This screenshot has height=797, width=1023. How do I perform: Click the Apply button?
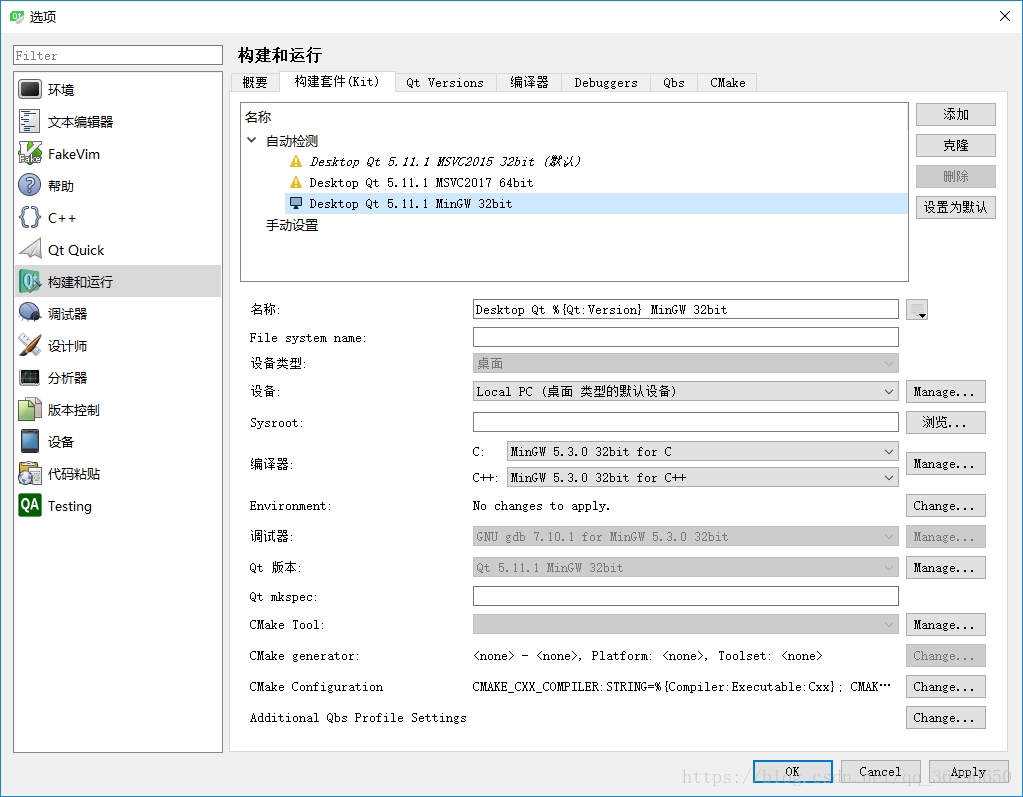(x=968, y=772)
